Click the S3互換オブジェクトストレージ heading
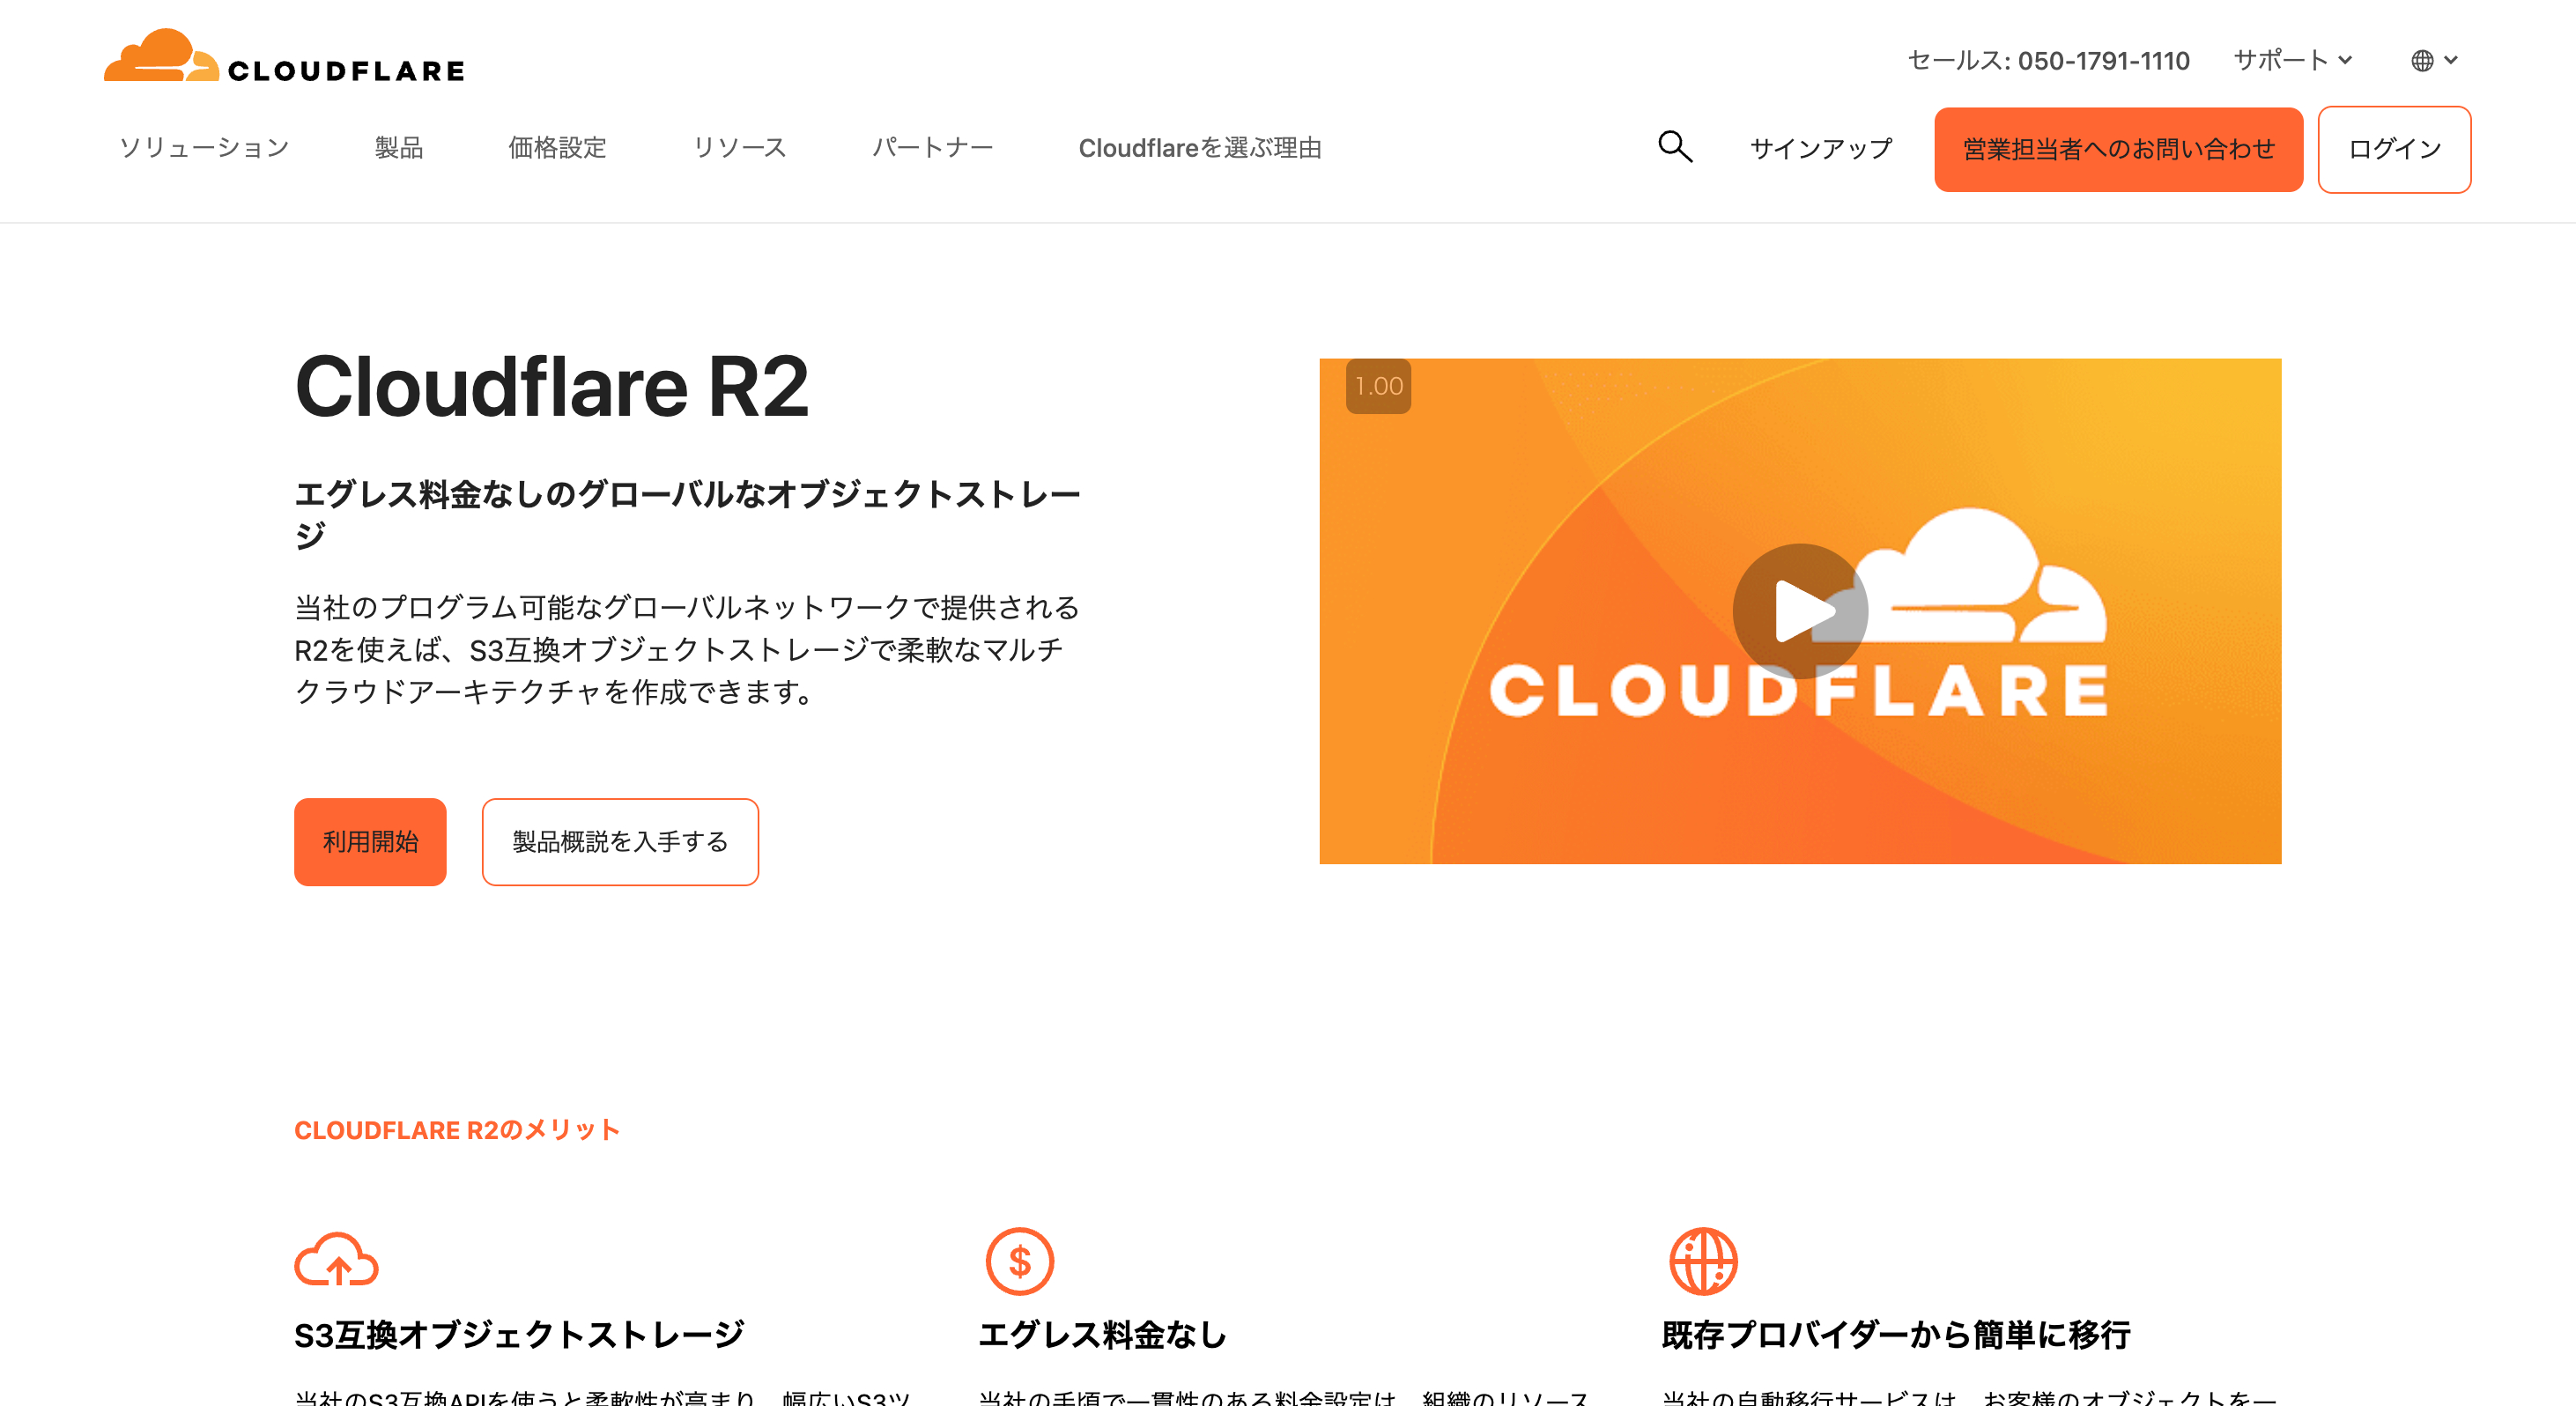Screen dimensions: 2576x1406 coord(519,1334)
